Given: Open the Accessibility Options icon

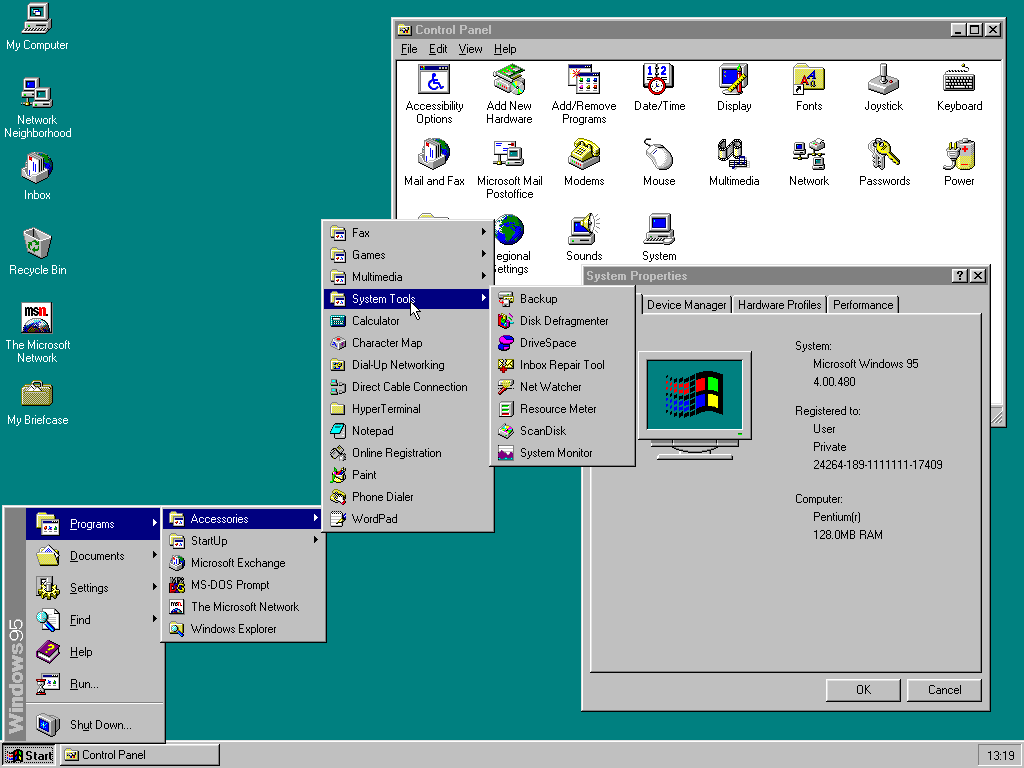Looking at the screenshot, I should click(434, 81).
